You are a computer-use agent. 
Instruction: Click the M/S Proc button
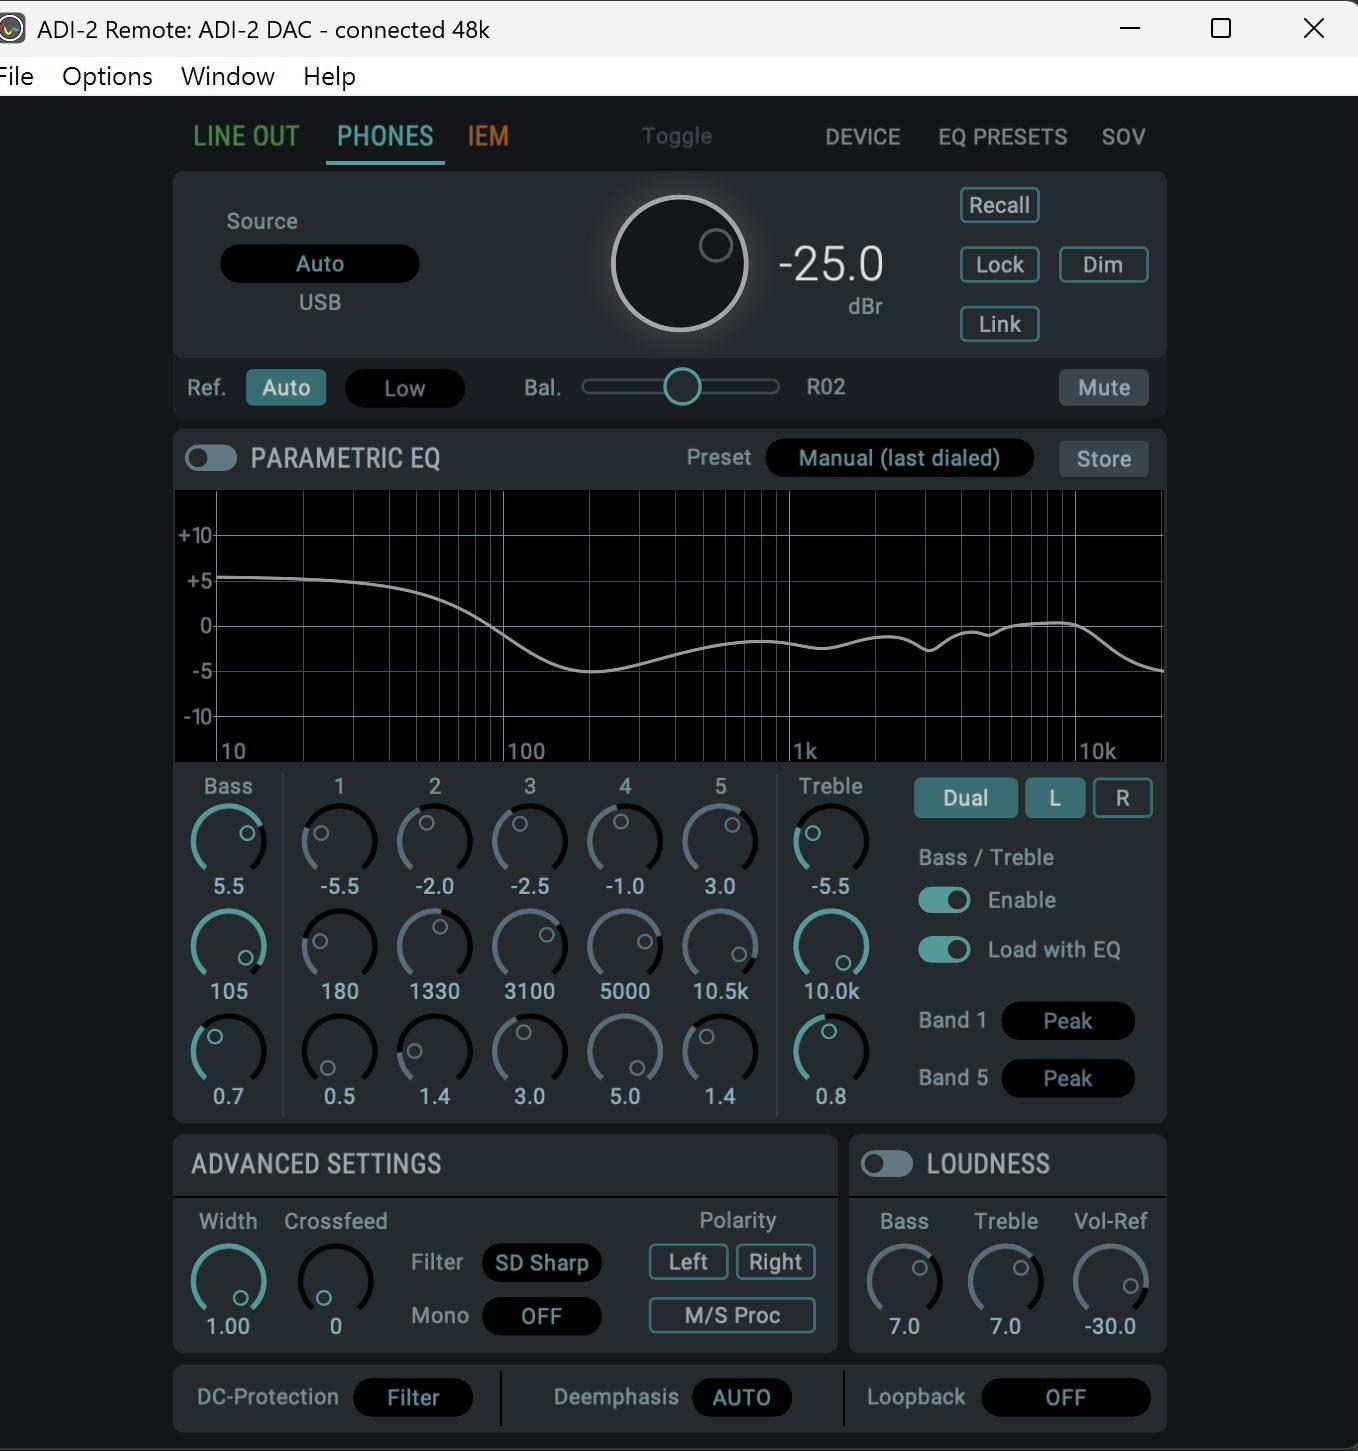pos(732,1315)
